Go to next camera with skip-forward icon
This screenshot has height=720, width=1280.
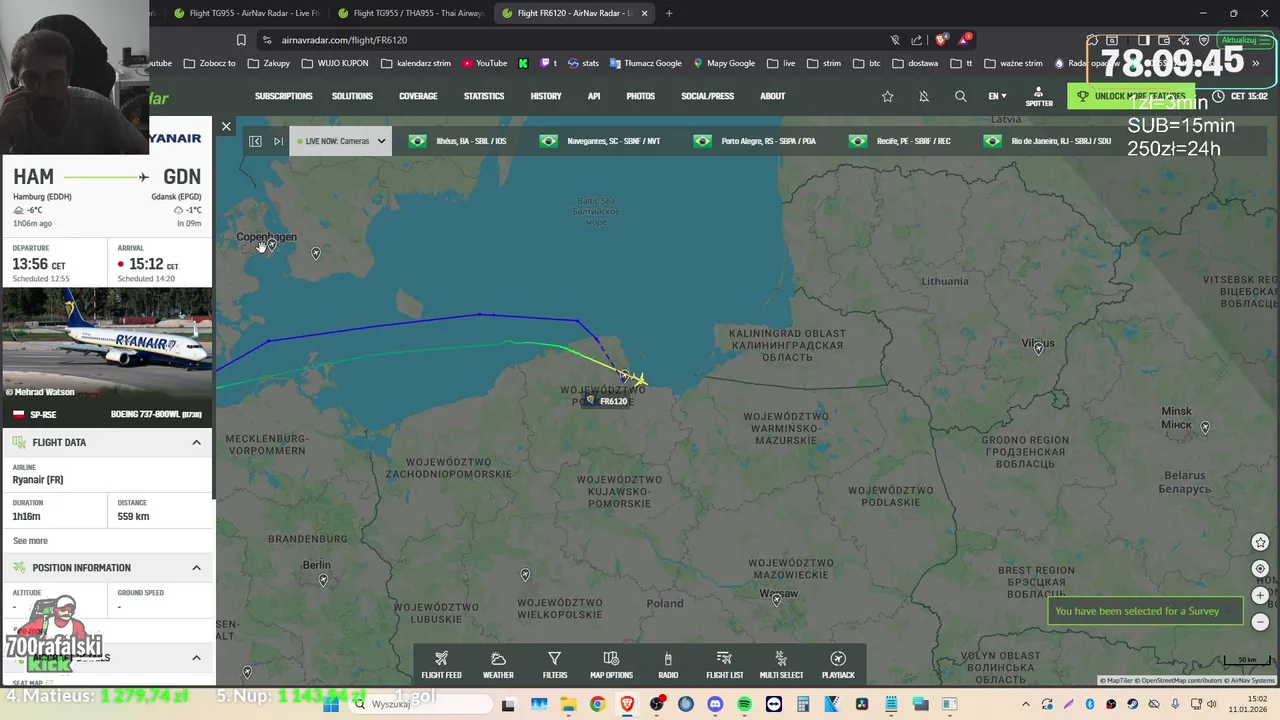pyautogui.click(x=278, y=141)
